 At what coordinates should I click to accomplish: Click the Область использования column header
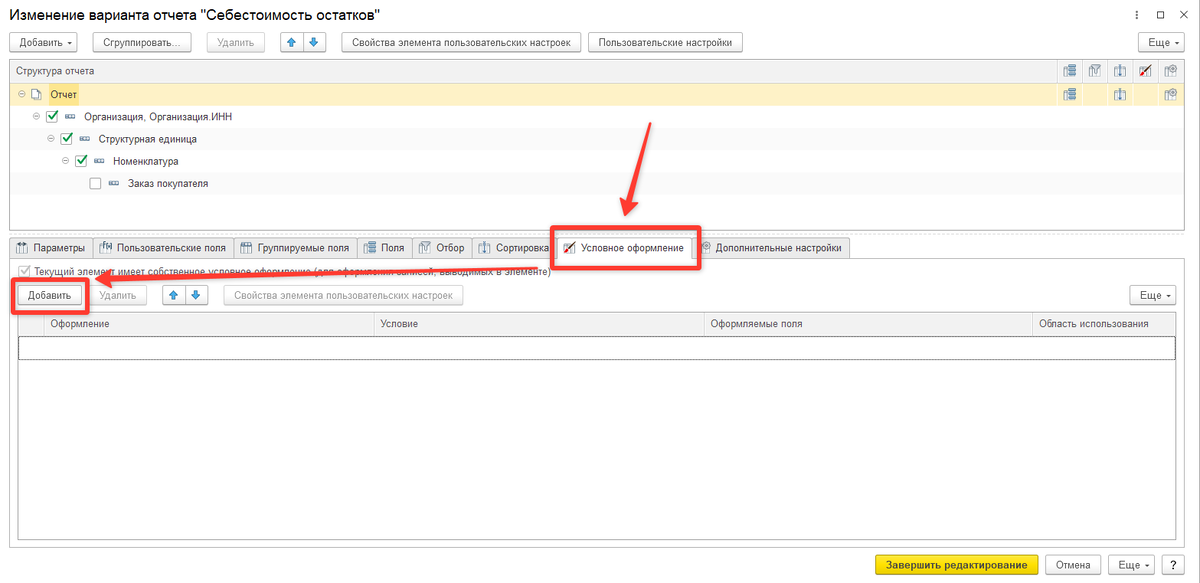coord(1103,324)
